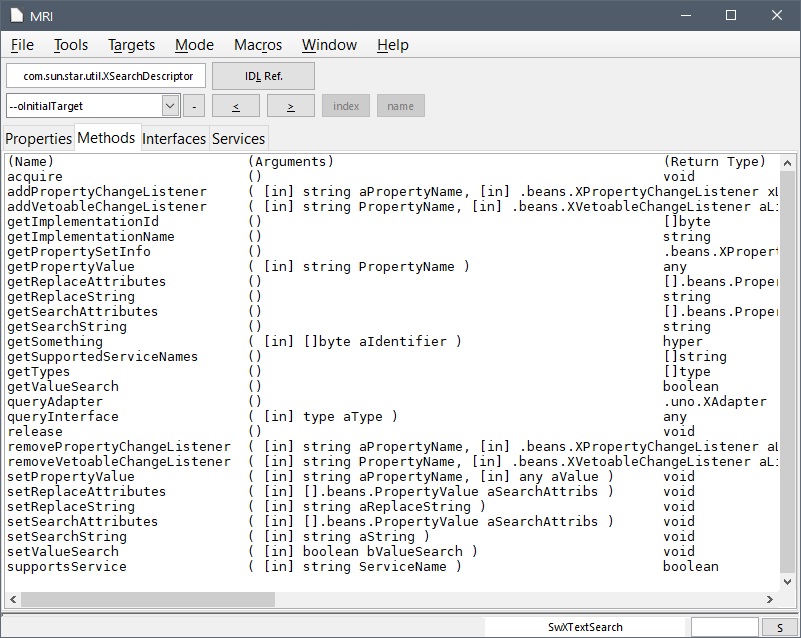Switch to the Services tab
Screen dimensions: 801x638
point(239,138)
